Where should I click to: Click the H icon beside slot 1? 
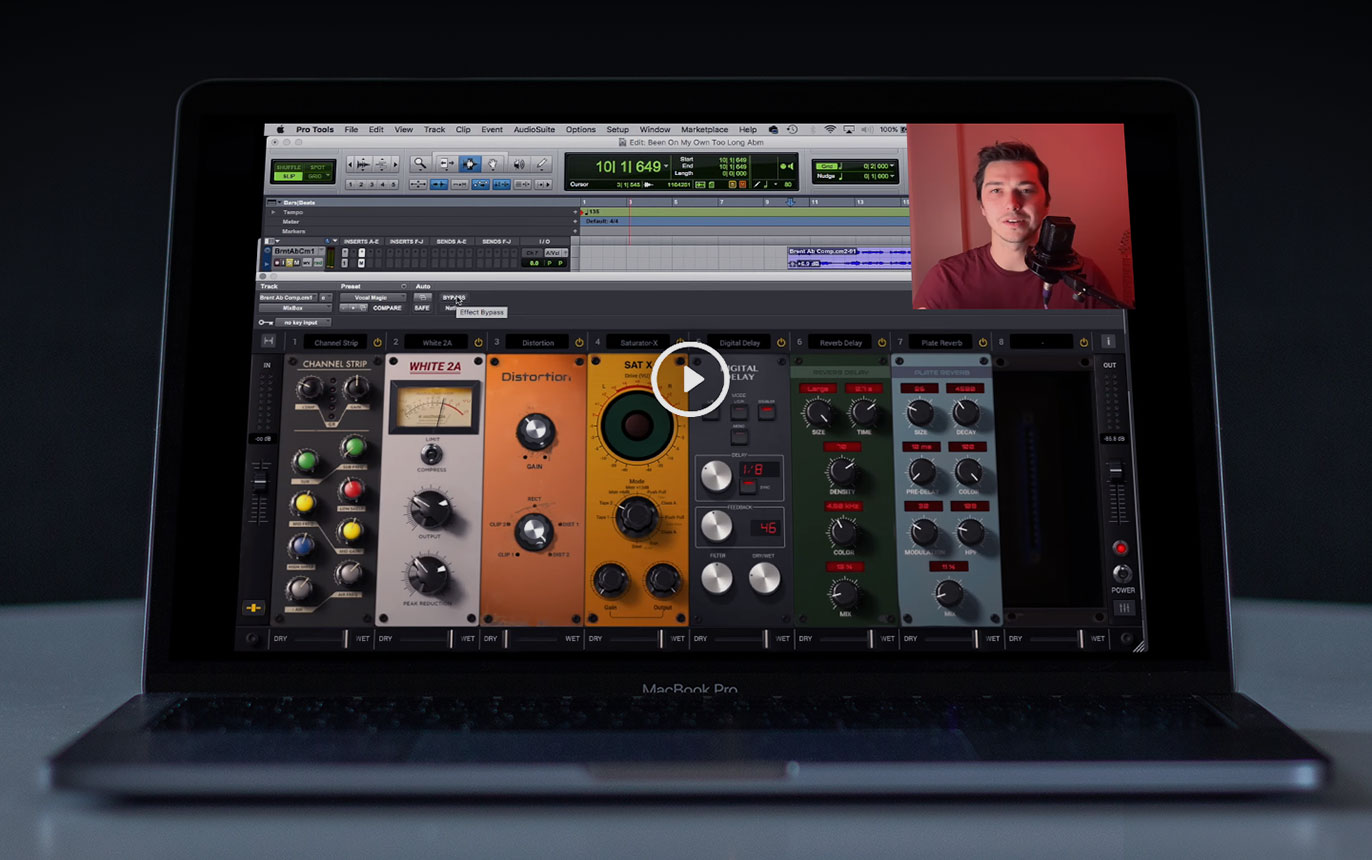tap(268, 342)
